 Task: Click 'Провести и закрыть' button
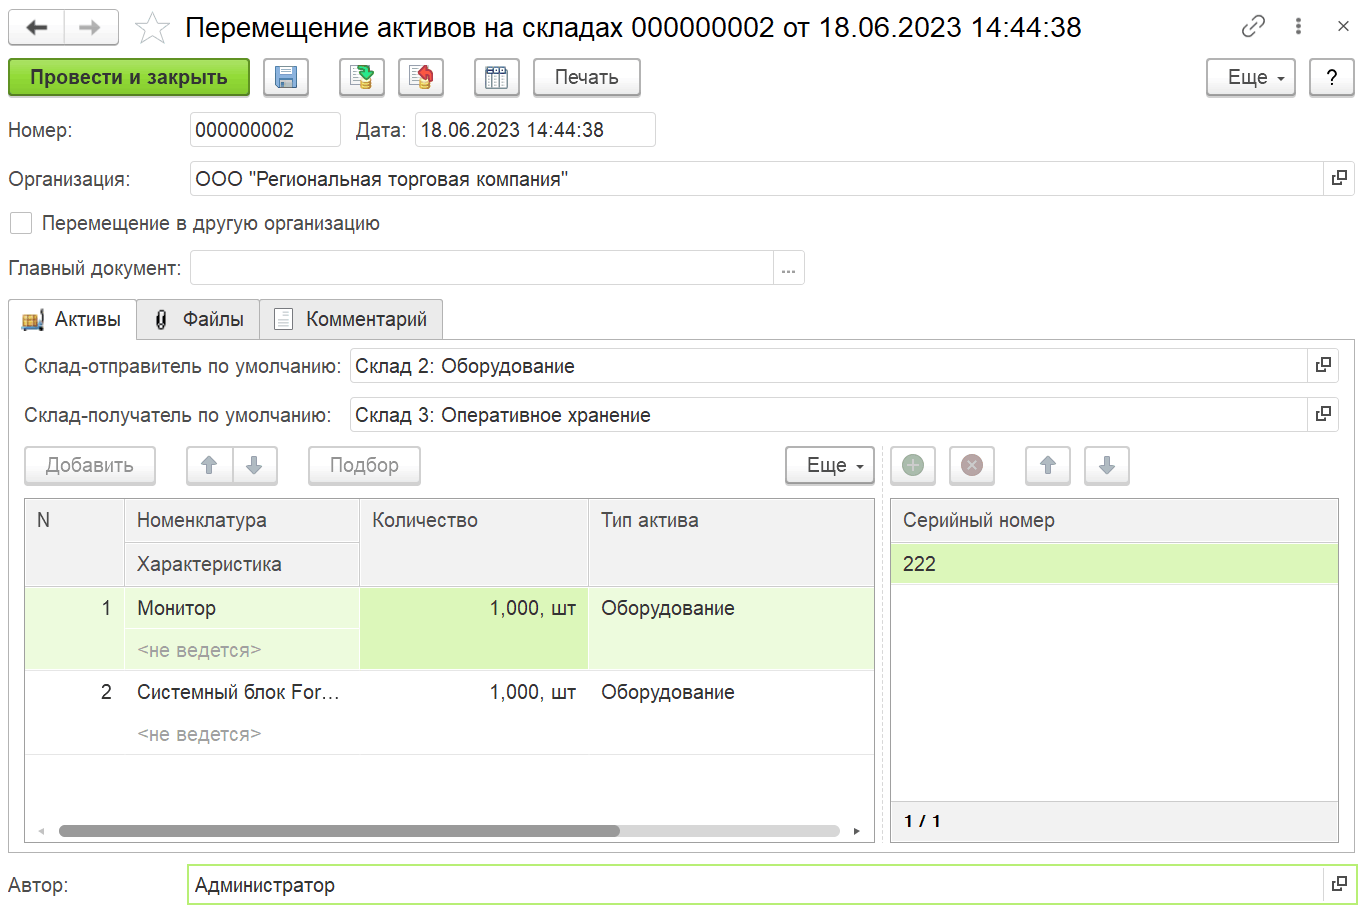pyautogui.click(x=129, y=77)
